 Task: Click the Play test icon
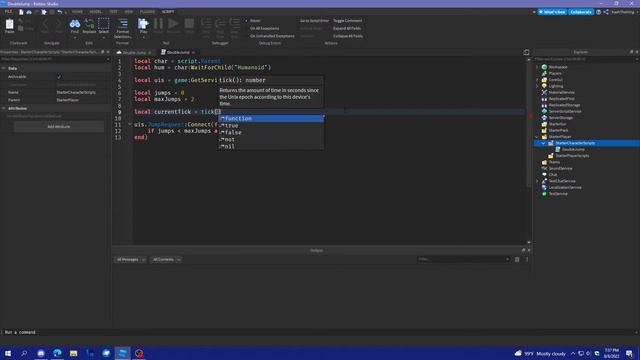(143, 25)
